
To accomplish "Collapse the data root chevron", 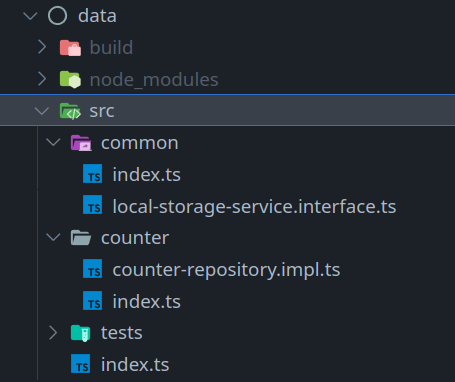I will [x=30, y=16].
